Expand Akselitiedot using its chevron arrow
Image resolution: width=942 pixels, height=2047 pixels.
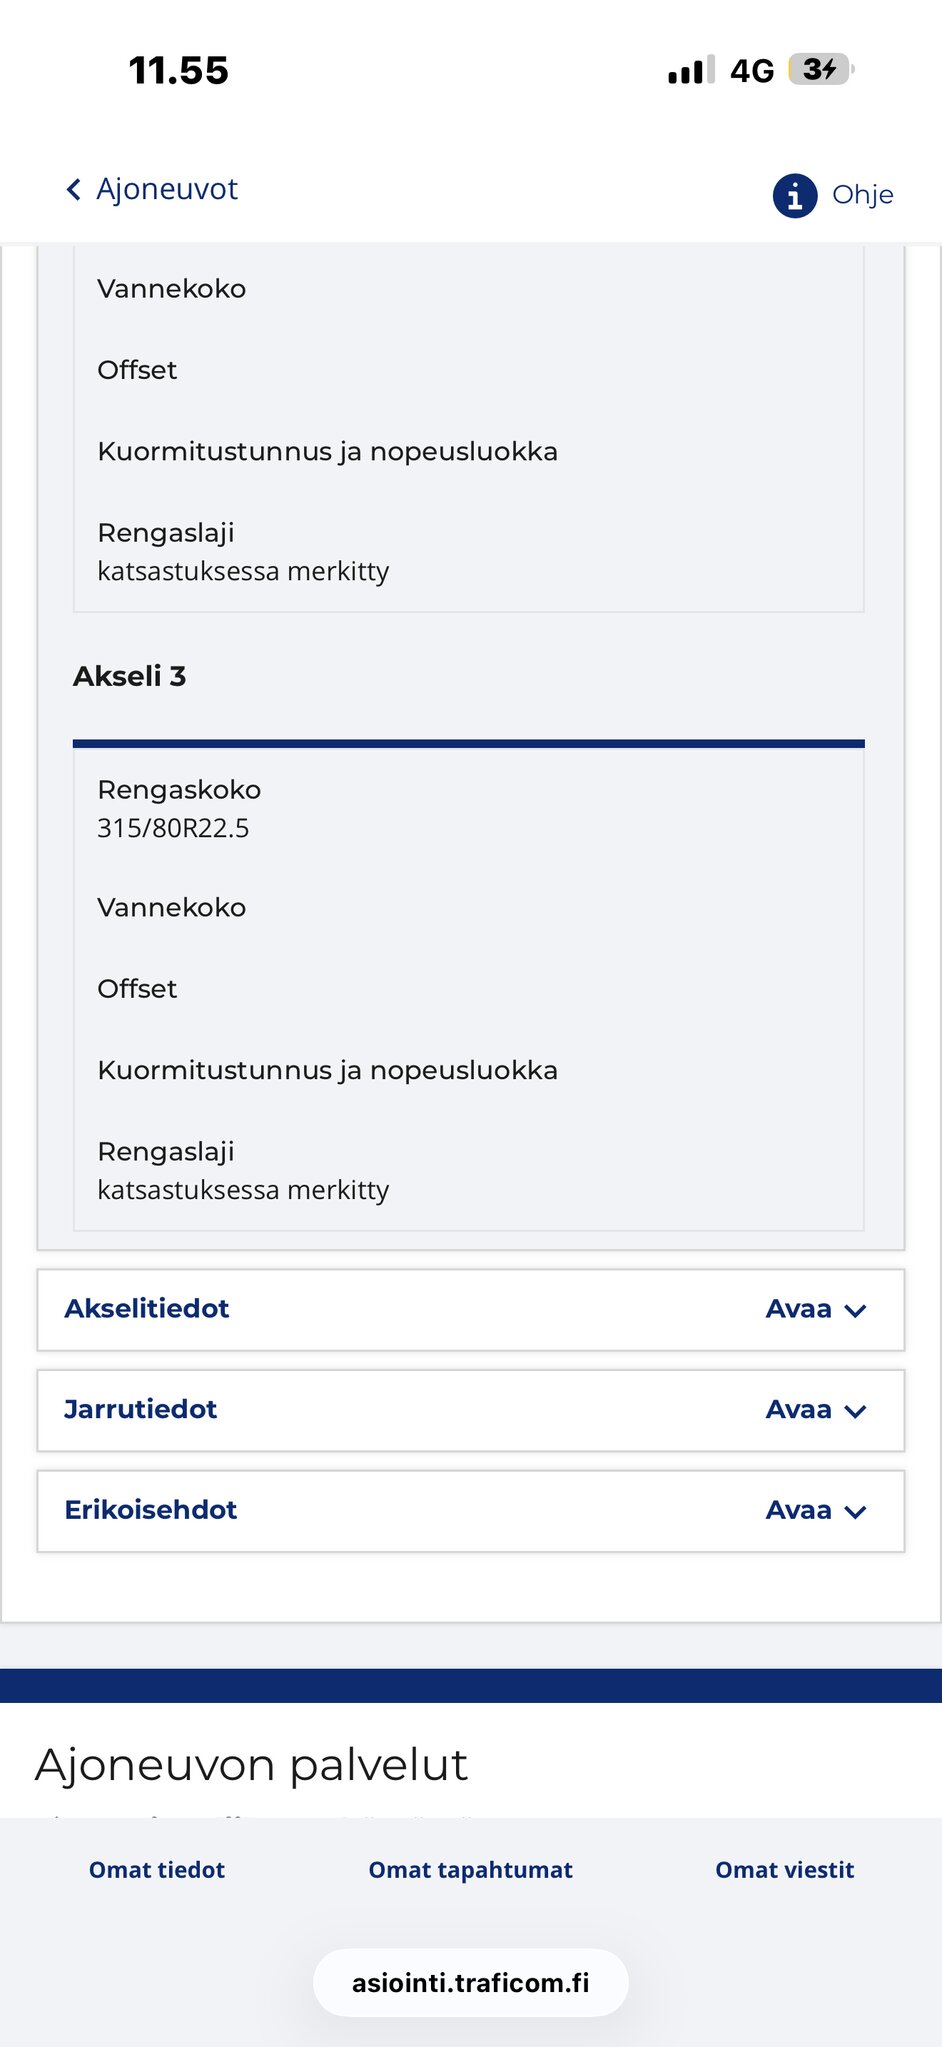pyautogui.click(x=855, y=1311)
